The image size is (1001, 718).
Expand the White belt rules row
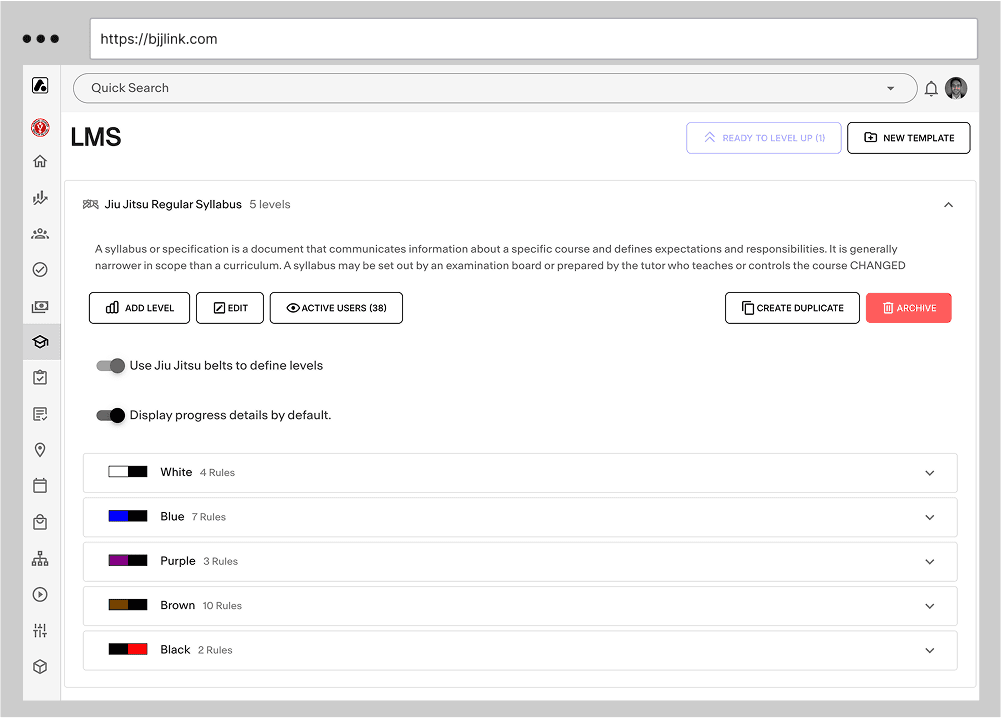point(929,472)
